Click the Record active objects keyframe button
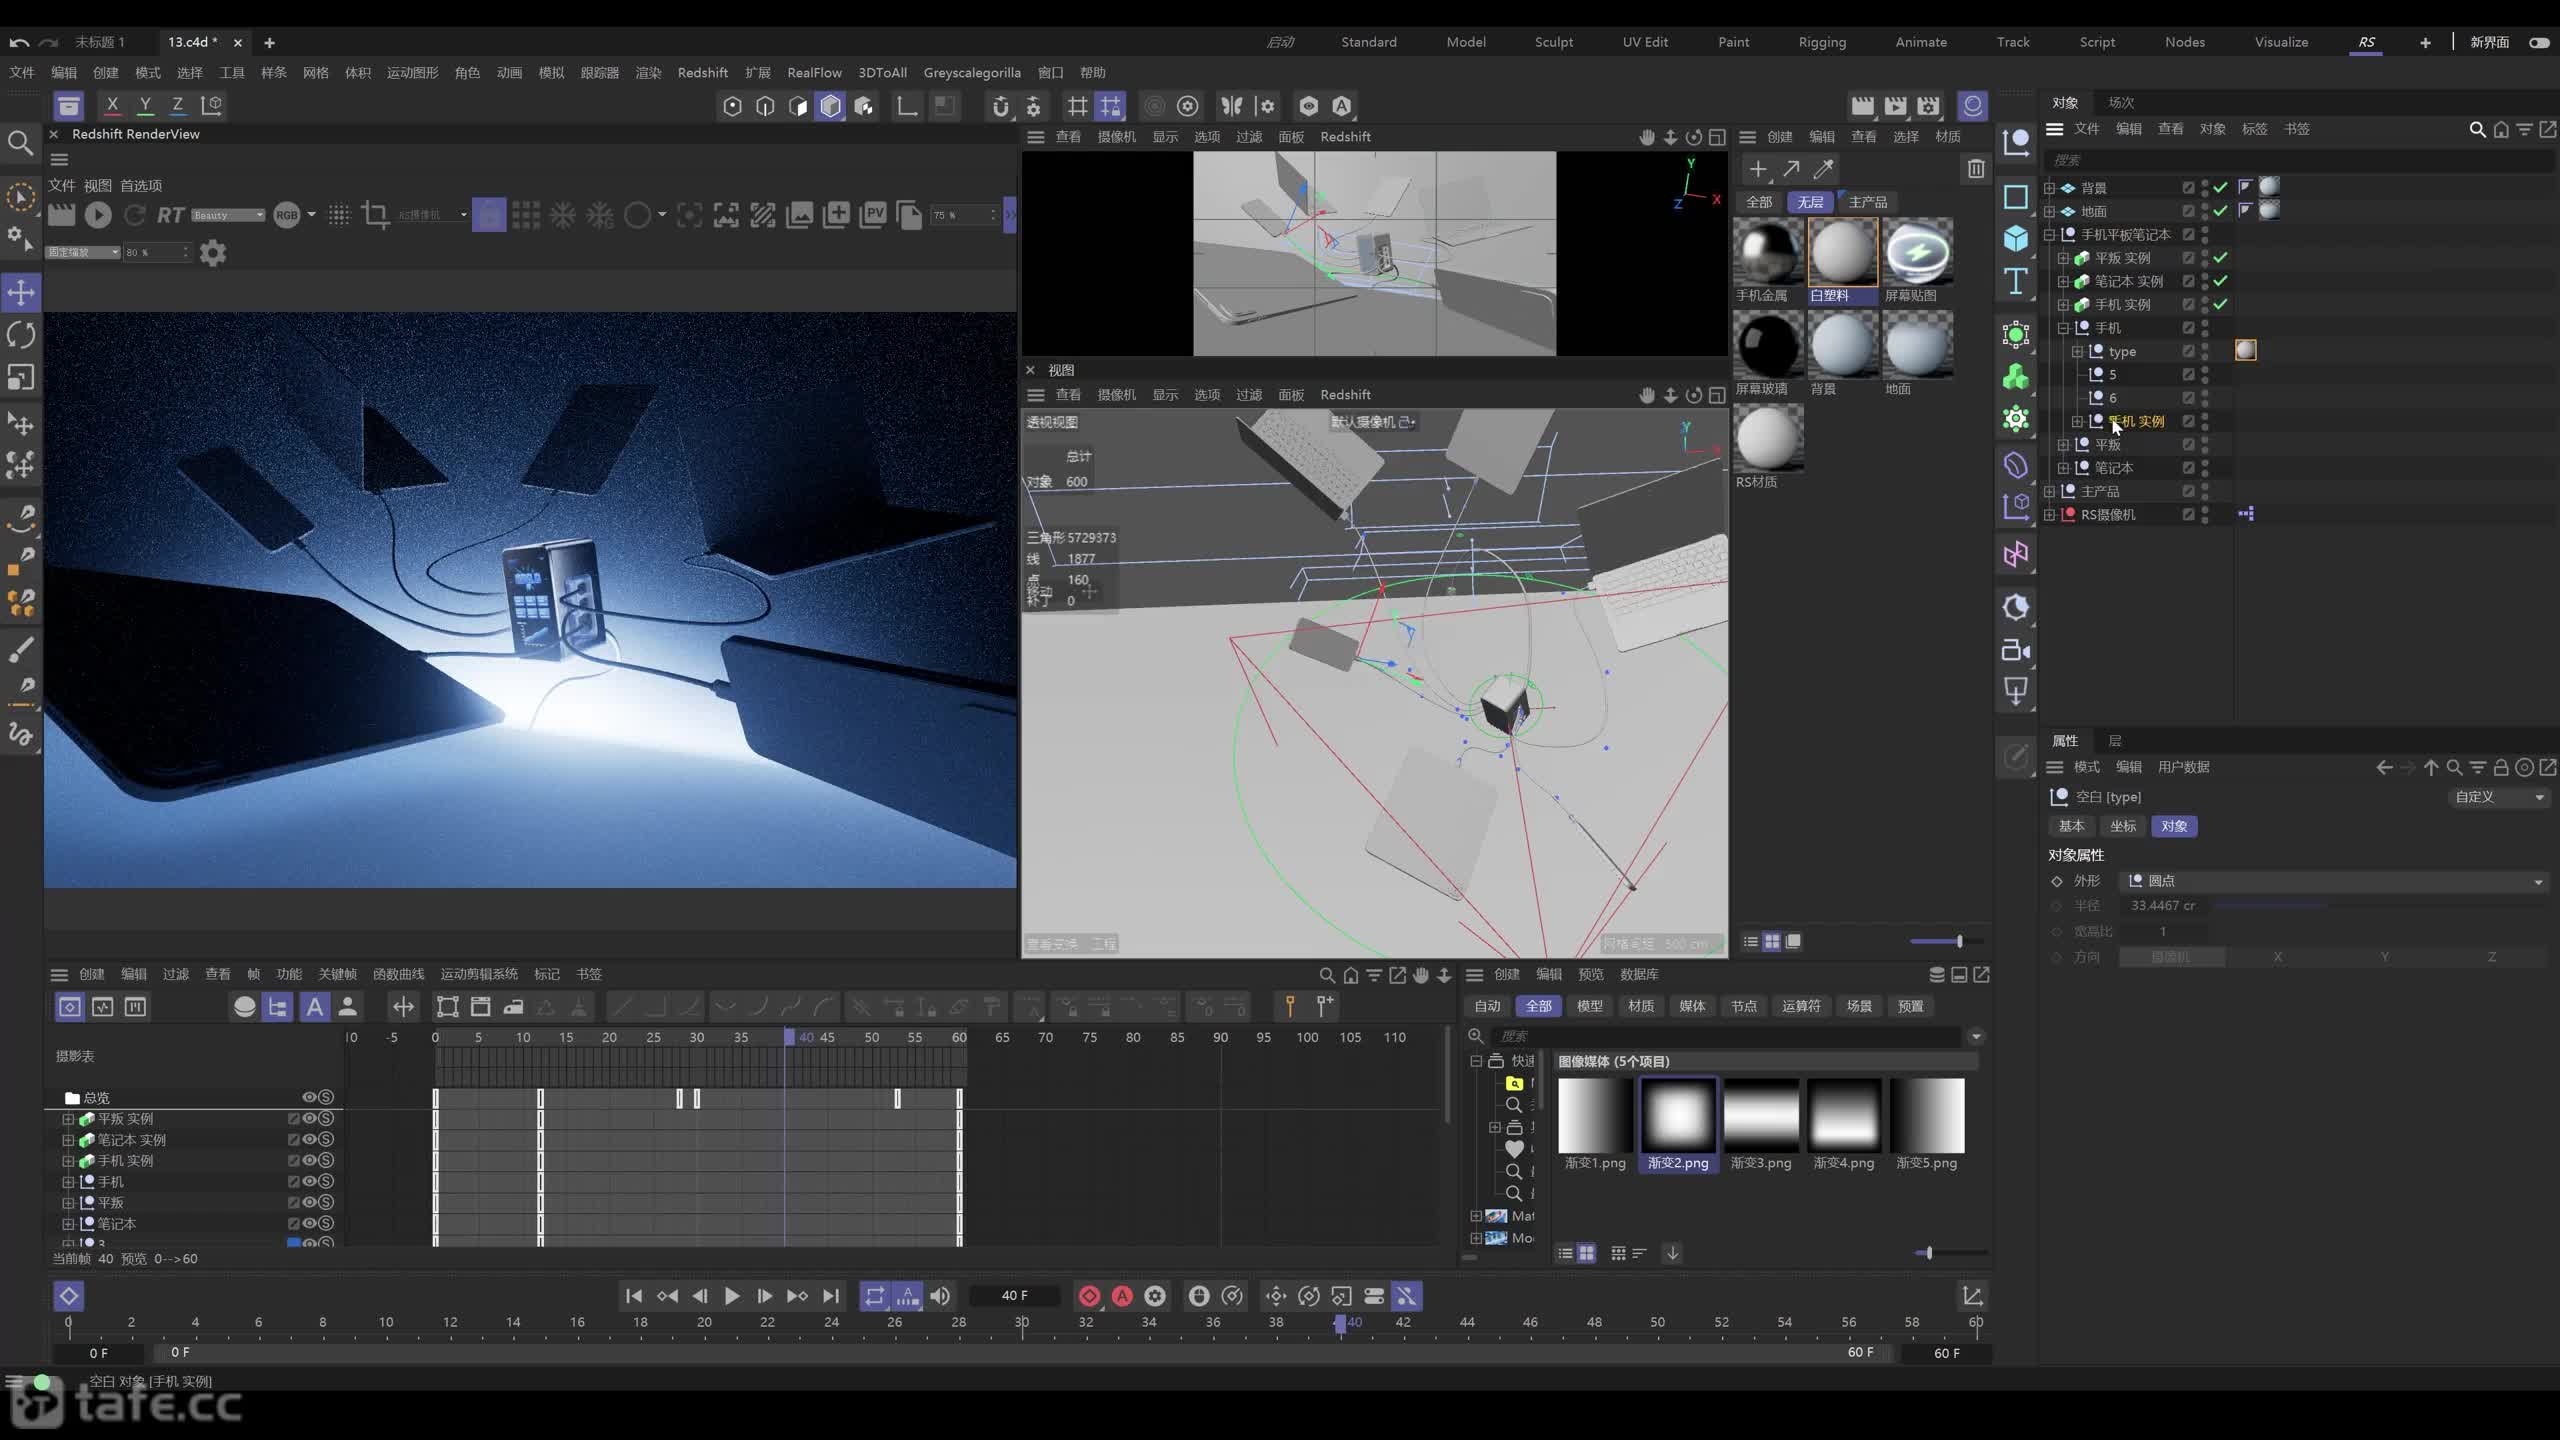 click(1089, 1296)
